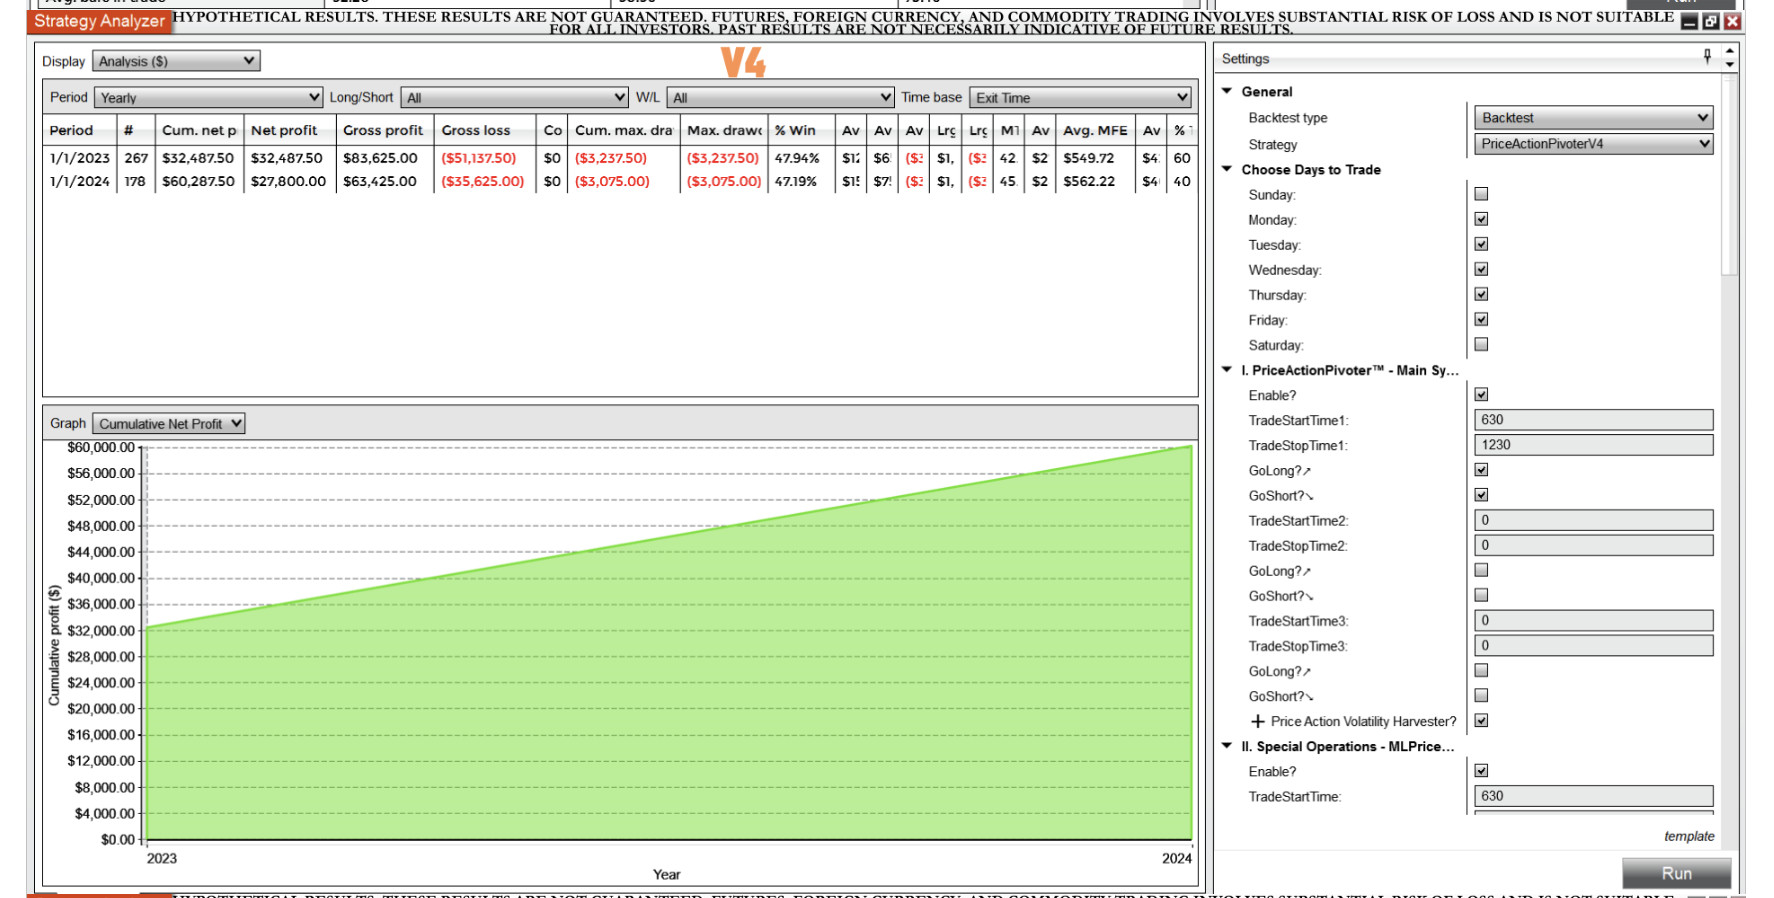This screenshot has width=1774, height=898.
Task: Select the Strategy Analyzer tab
Action: (99, 21)
